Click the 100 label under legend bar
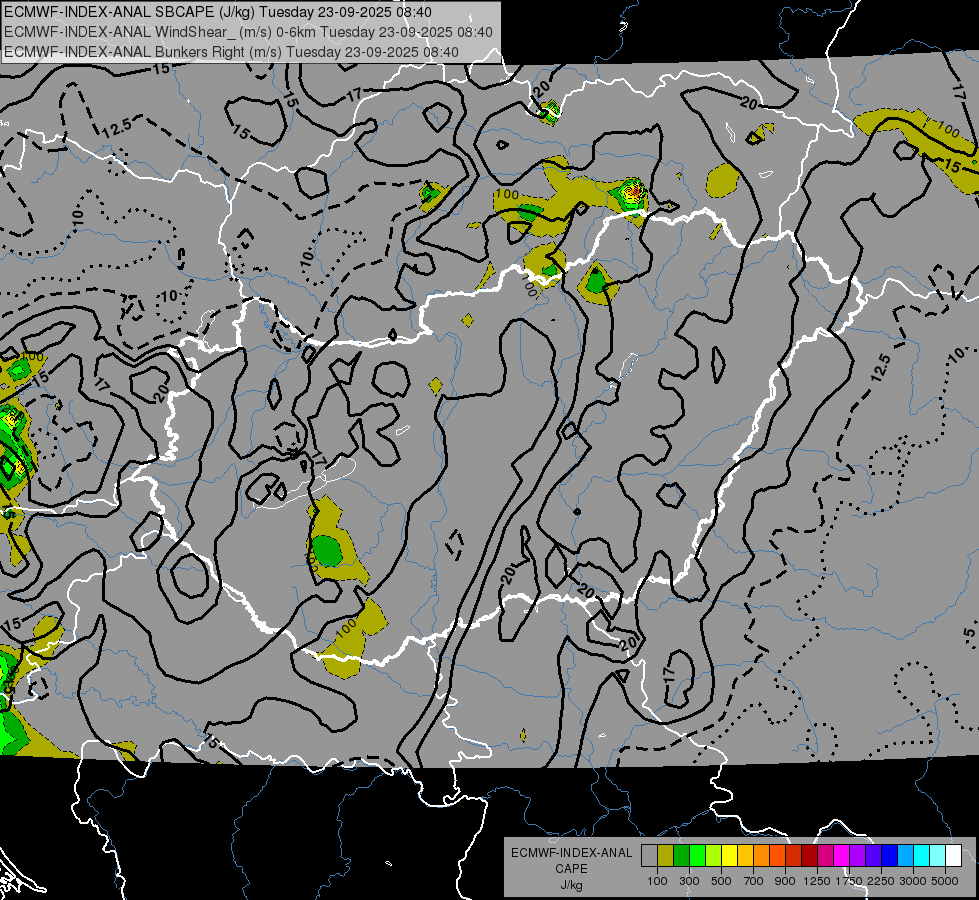 tap(657, 881)
